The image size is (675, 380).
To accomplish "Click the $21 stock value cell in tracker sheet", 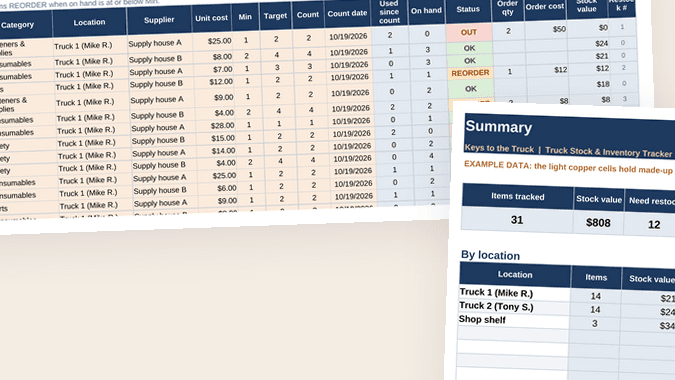I will pyautogui.click(x=589, y=56).
